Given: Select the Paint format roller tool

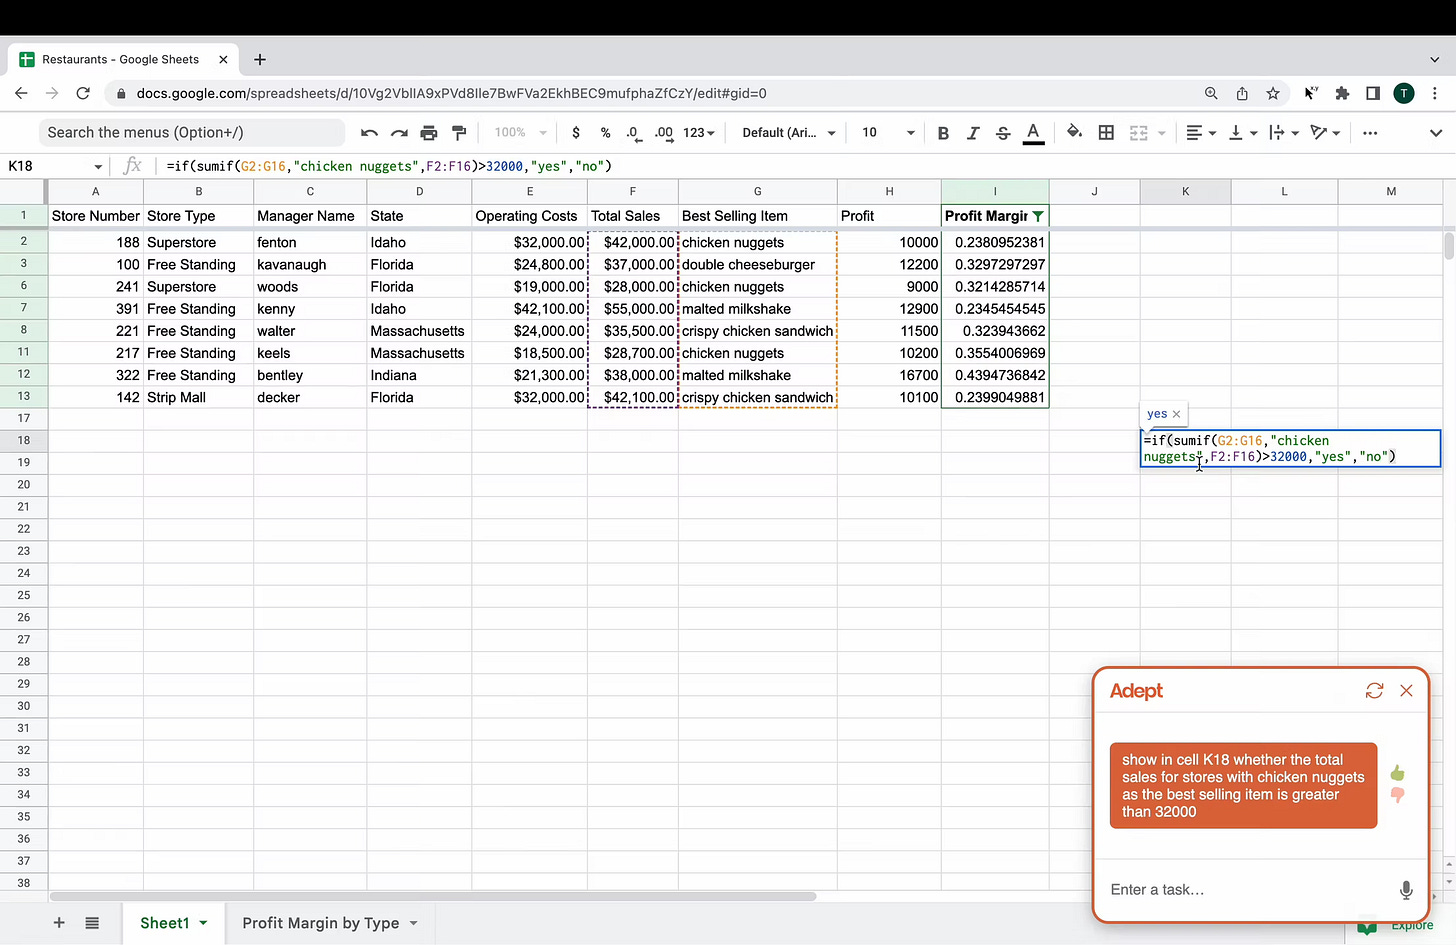Looking at the screenshot, I should coord(459,132).
